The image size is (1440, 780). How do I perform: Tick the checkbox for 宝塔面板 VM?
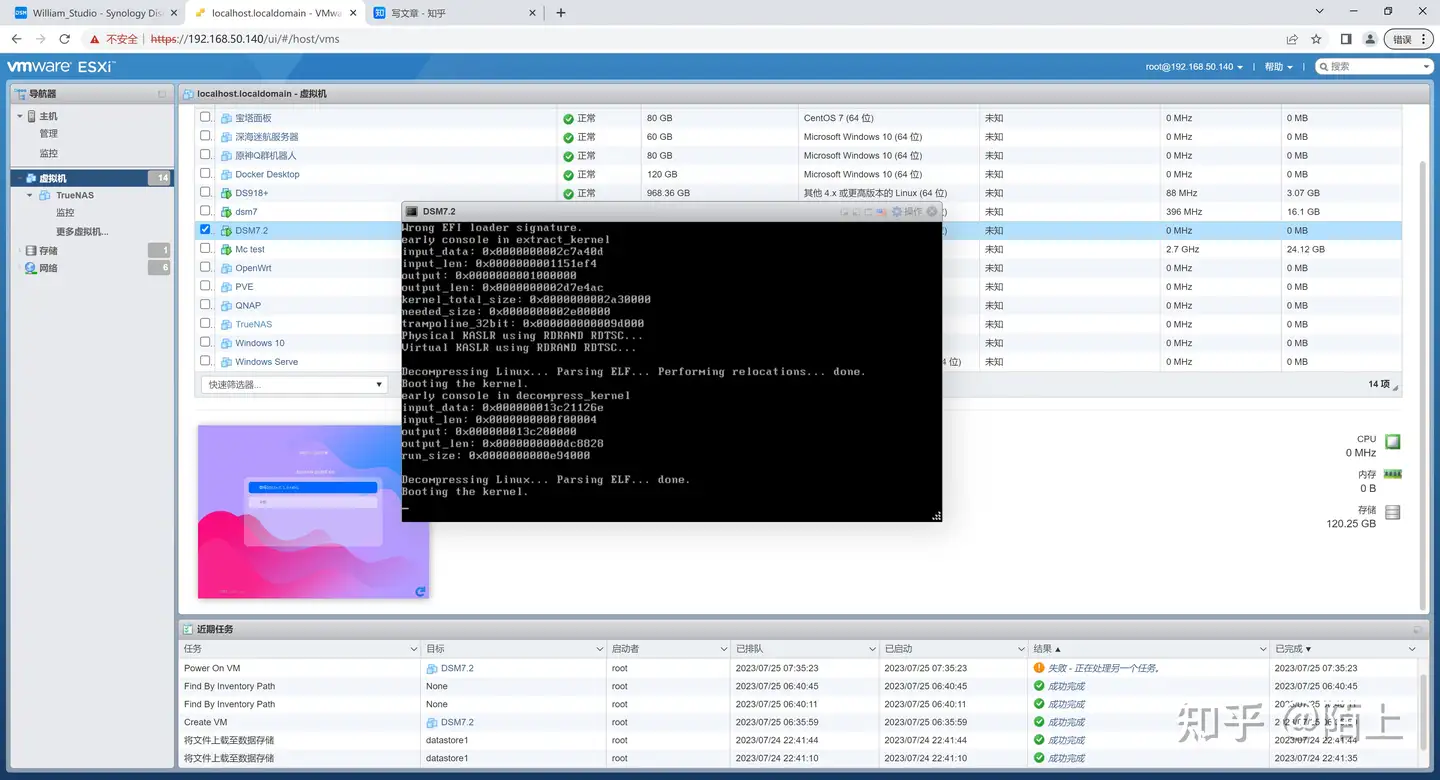coord(205,117)
